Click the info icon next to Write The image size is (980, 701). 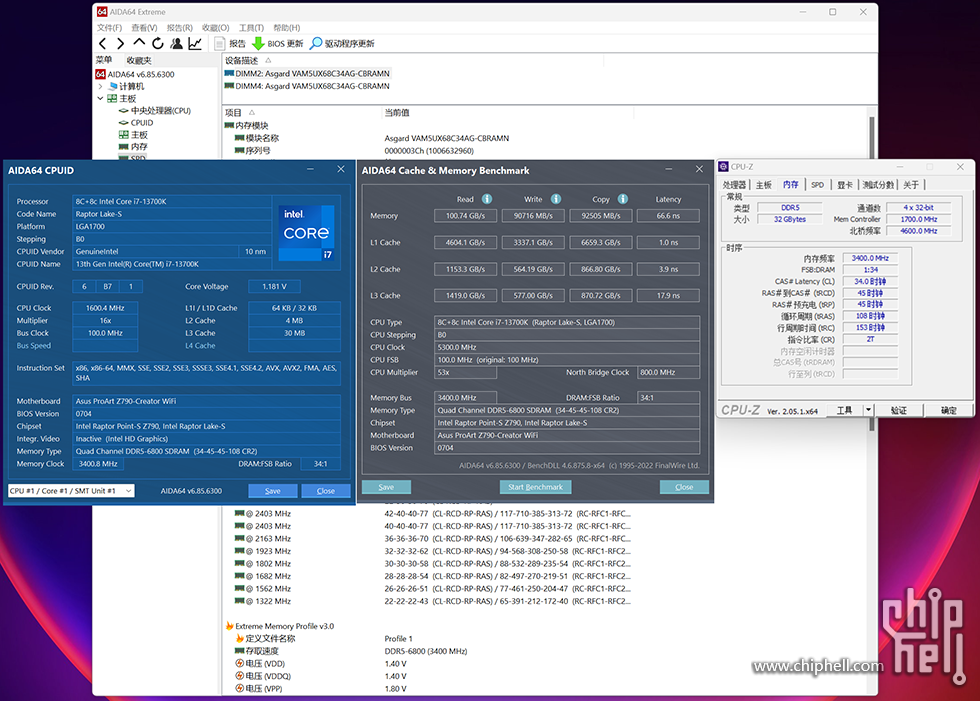coord(556,199)
